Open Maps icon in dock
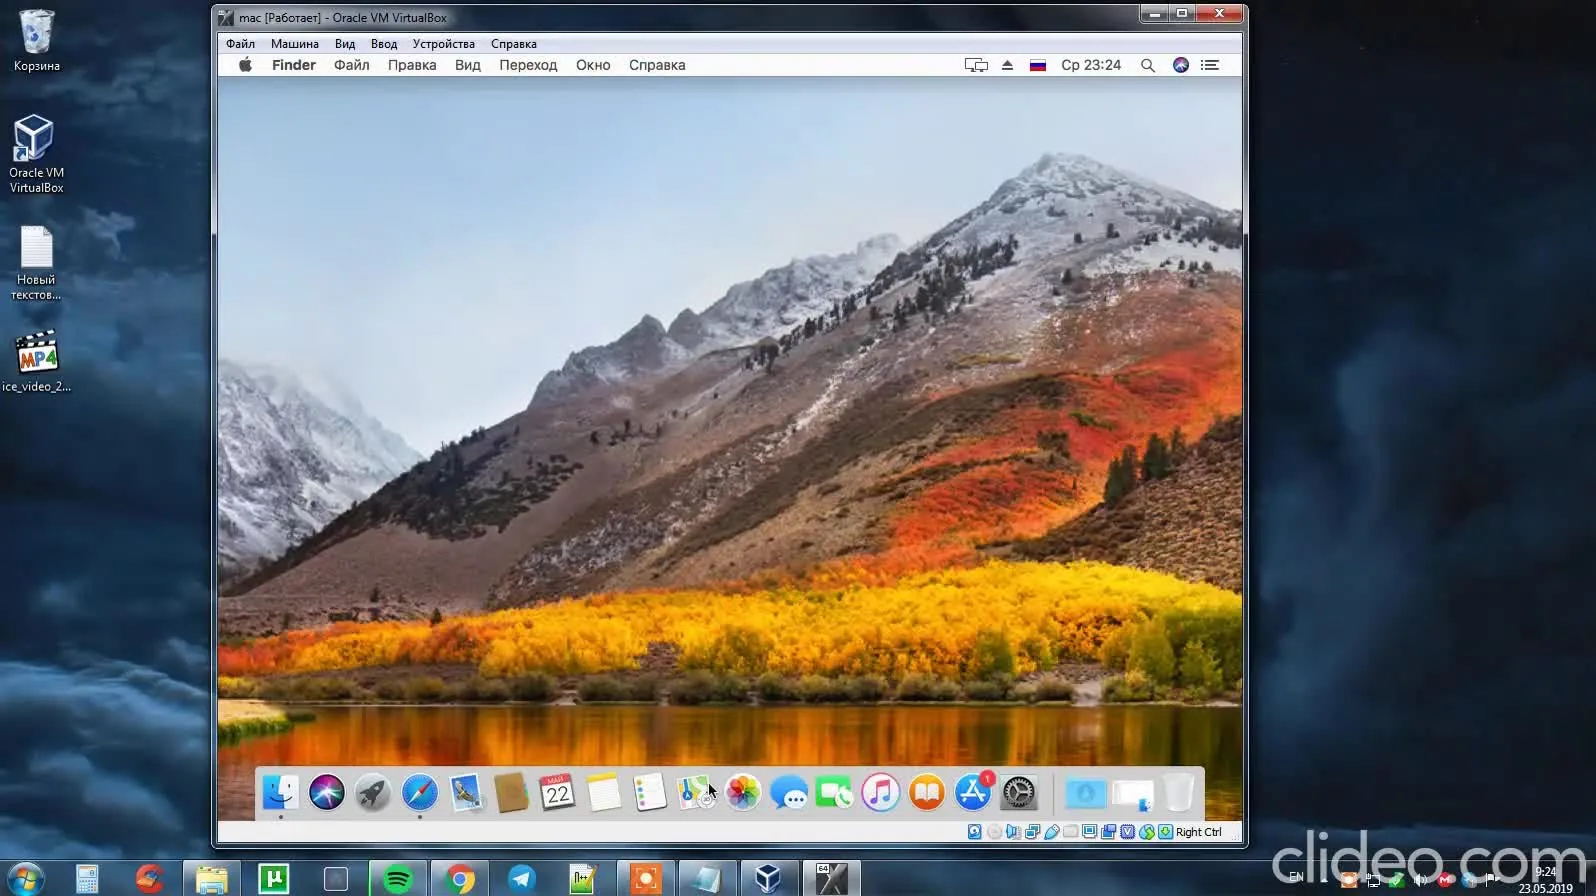 [x=696, y=793]
